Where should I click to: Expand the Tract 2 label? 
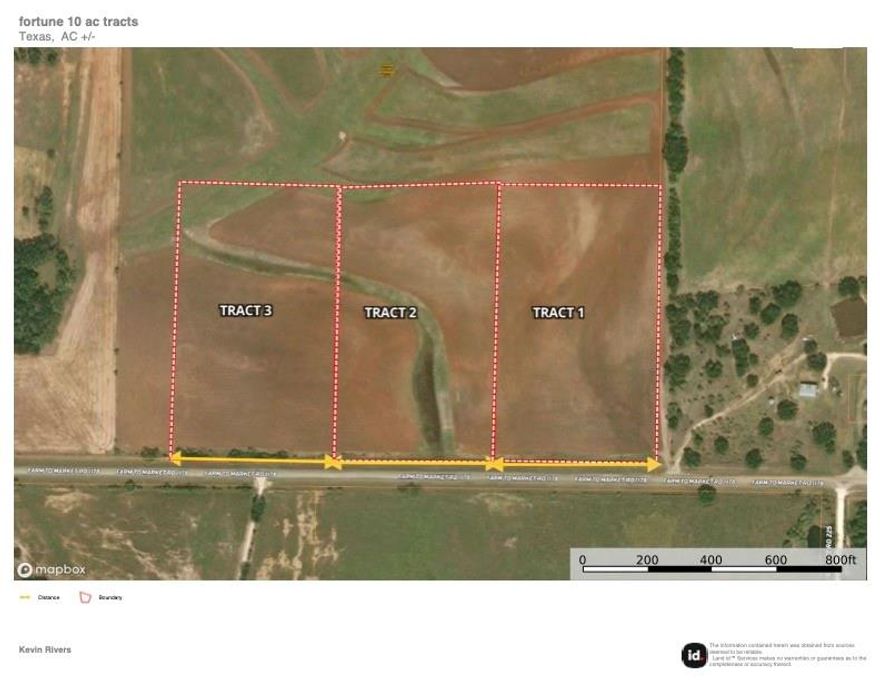tap(390, 311)
